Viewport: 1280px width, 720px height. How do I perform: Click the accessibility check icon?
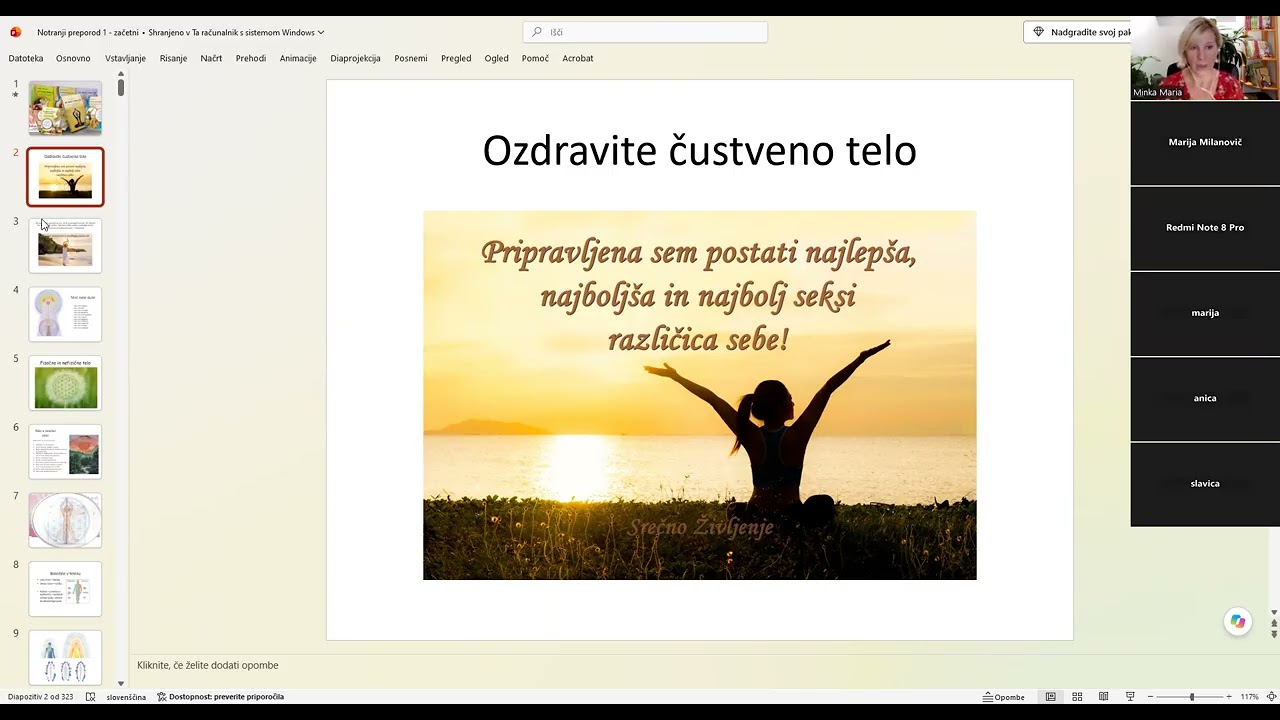162,697
